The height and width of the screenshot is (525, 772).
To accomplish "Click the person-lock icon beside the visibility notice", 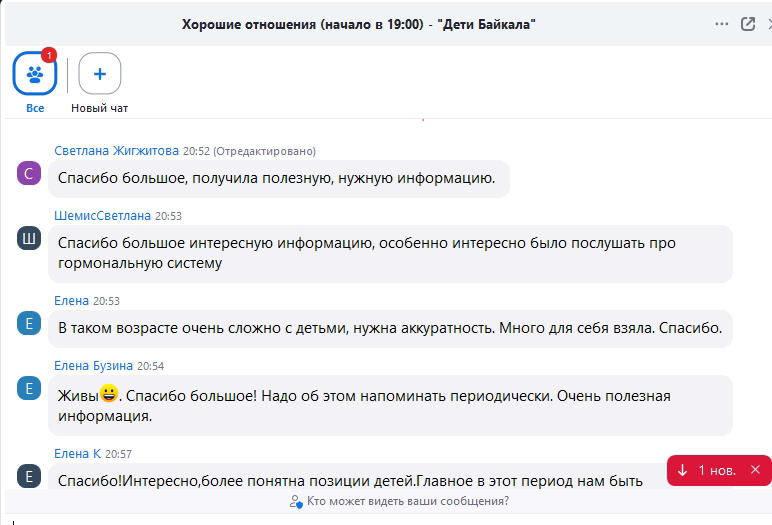I will (x=295, y=501).
